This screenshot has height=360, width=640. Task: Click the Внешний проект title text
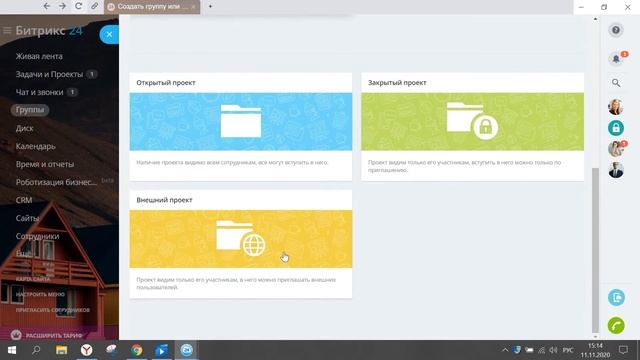(x=164, y=200)
